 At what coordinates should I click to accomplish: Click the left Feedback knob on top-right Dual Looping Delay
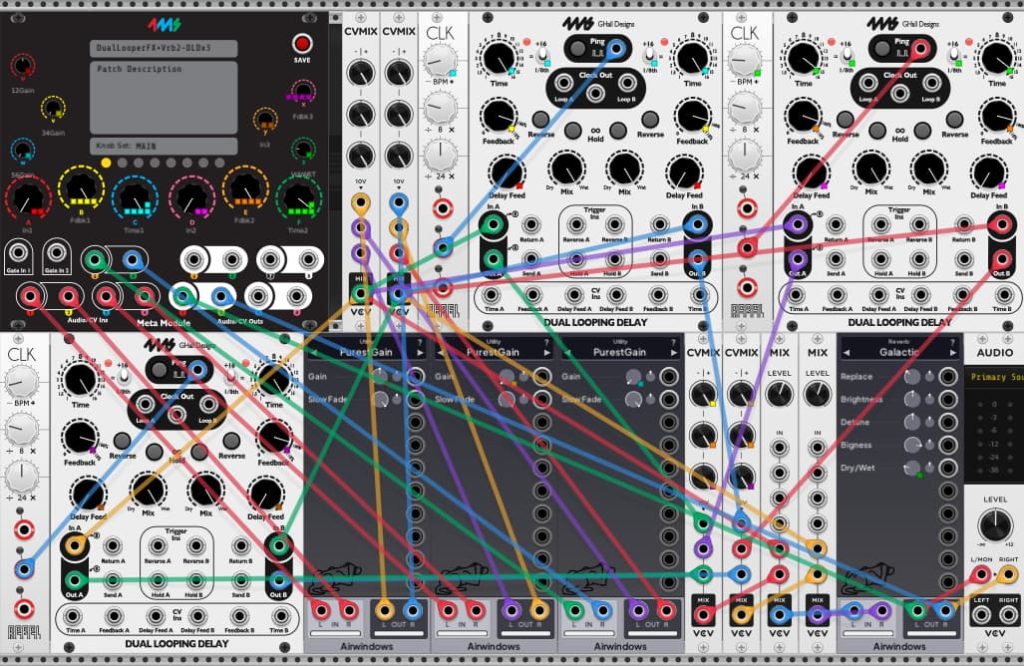[x=803, y=116]
